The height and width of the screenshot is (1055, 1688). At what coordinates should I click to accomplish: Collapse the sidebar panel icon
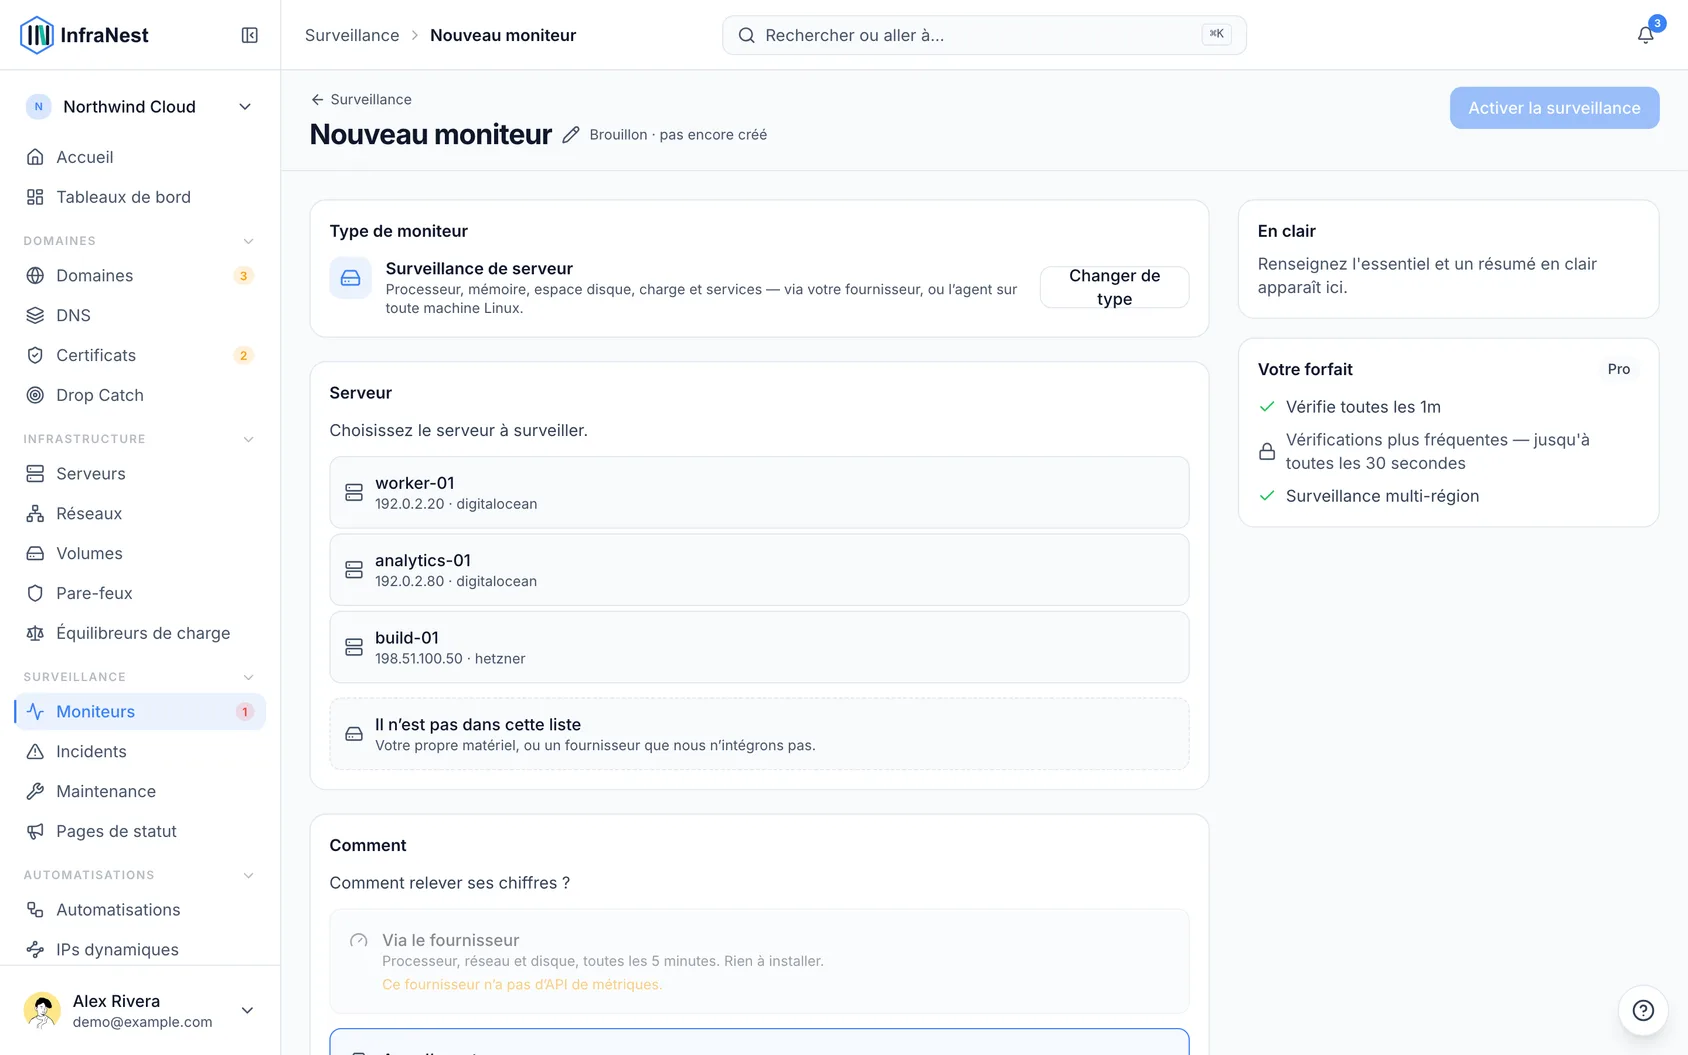pyautogui.click(x=250, y=35)
